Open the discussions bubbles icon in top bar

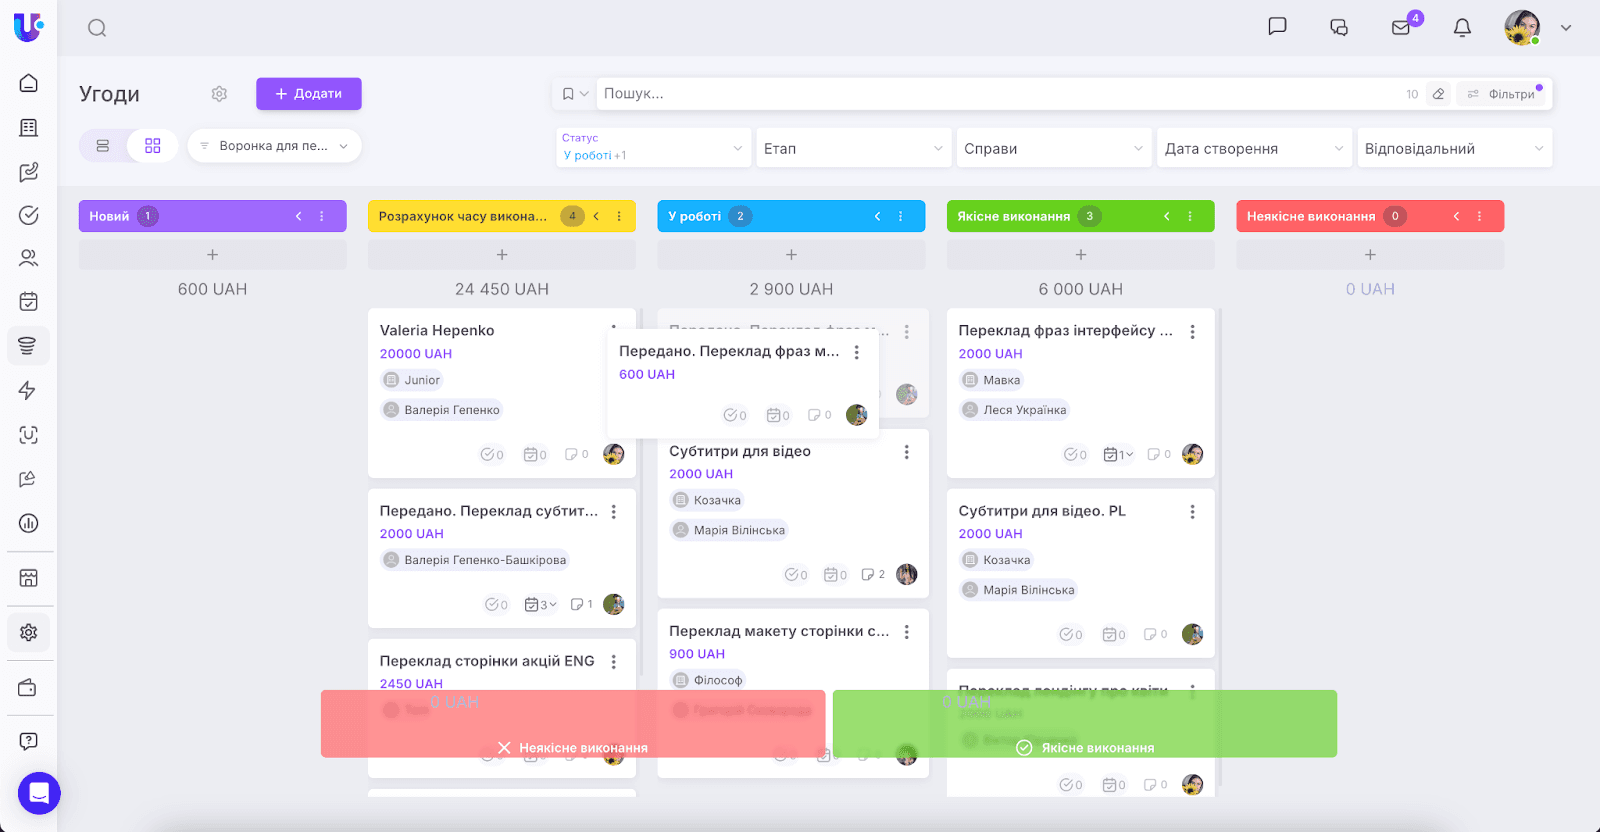[1339, 27]
